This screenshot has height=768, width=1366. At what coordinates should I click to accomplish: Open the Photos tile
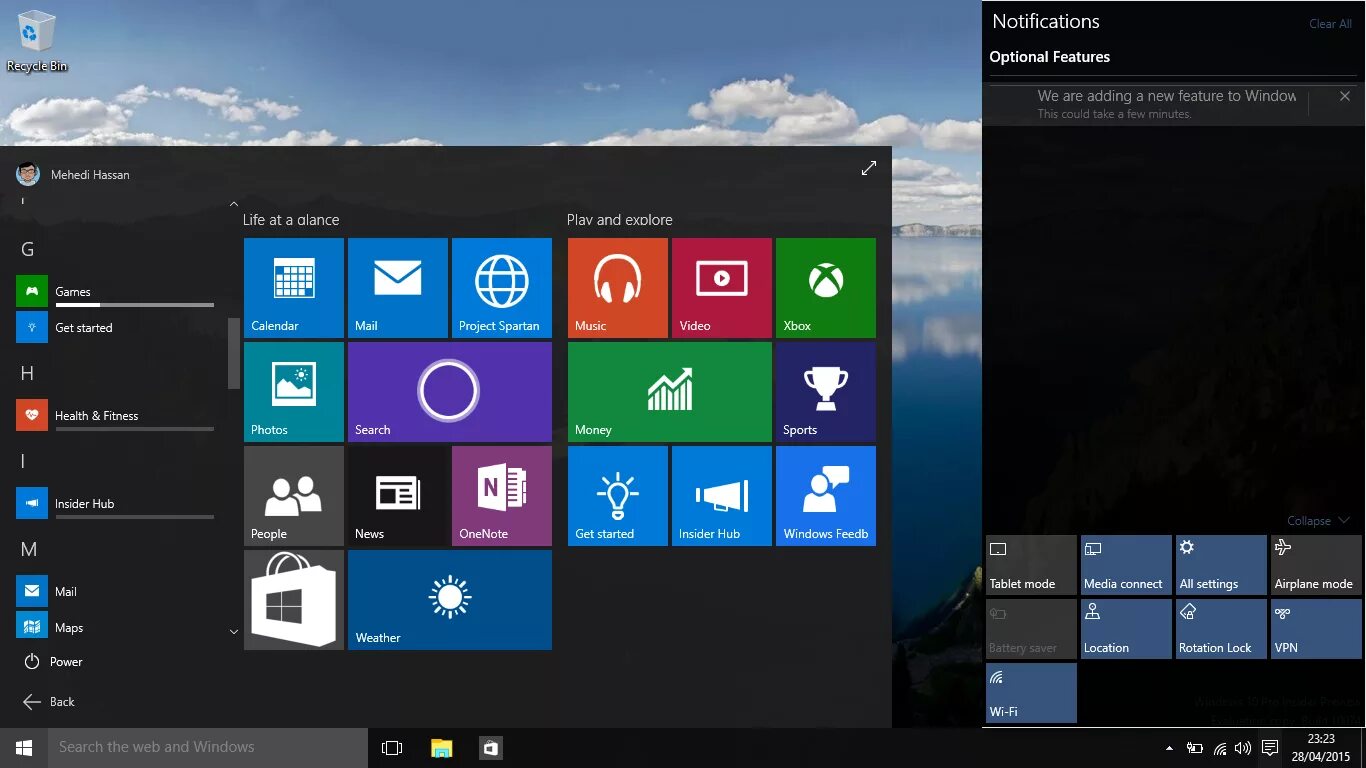pos(294,392)
